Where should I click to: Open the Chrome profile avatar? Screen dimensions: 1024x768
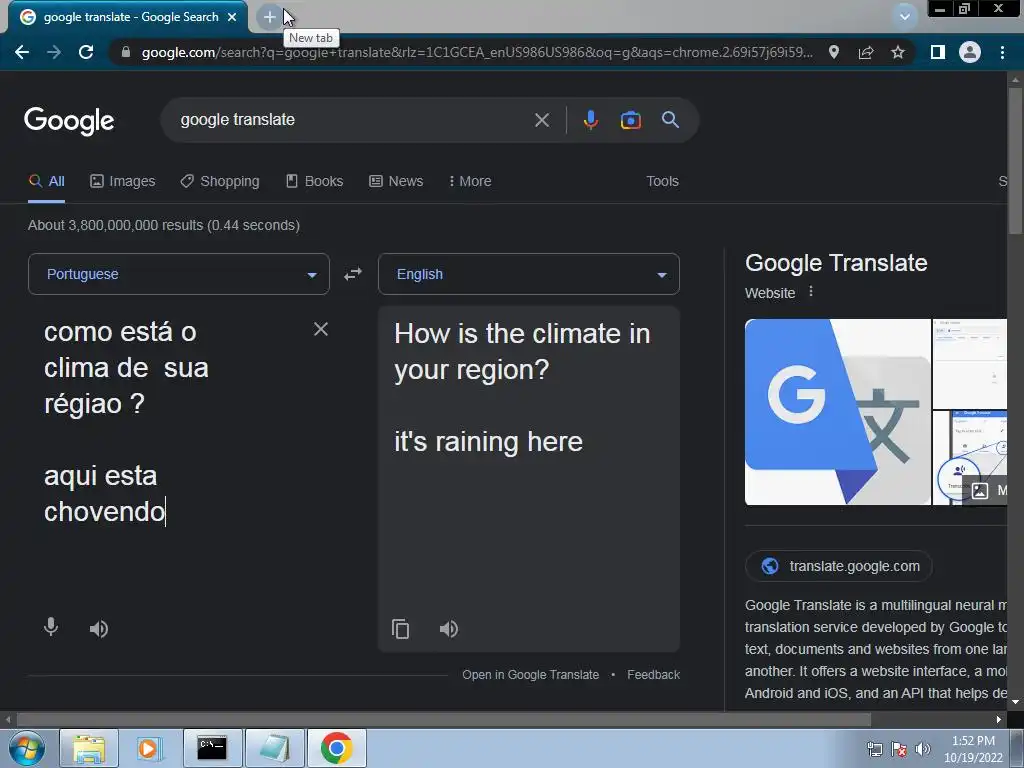[x=970, y=52]
